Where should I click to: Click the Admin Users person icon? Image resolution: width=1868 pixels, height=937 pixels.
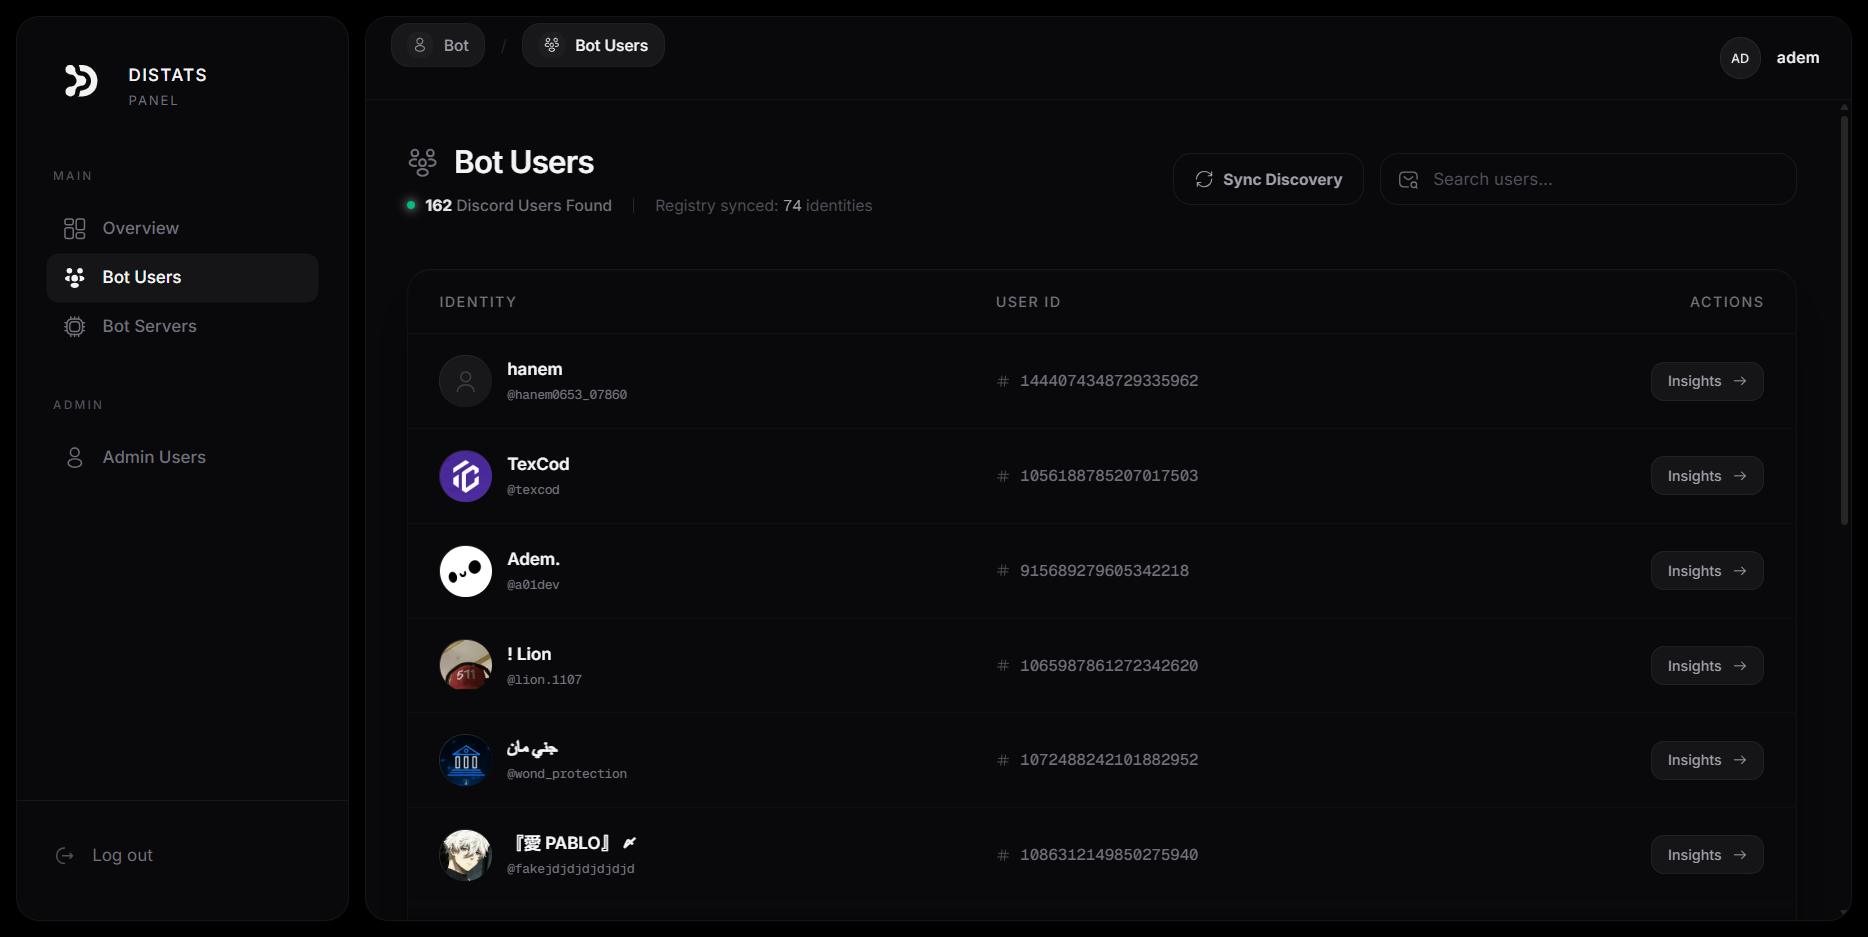pyautogui.click(x=74, y=457)
